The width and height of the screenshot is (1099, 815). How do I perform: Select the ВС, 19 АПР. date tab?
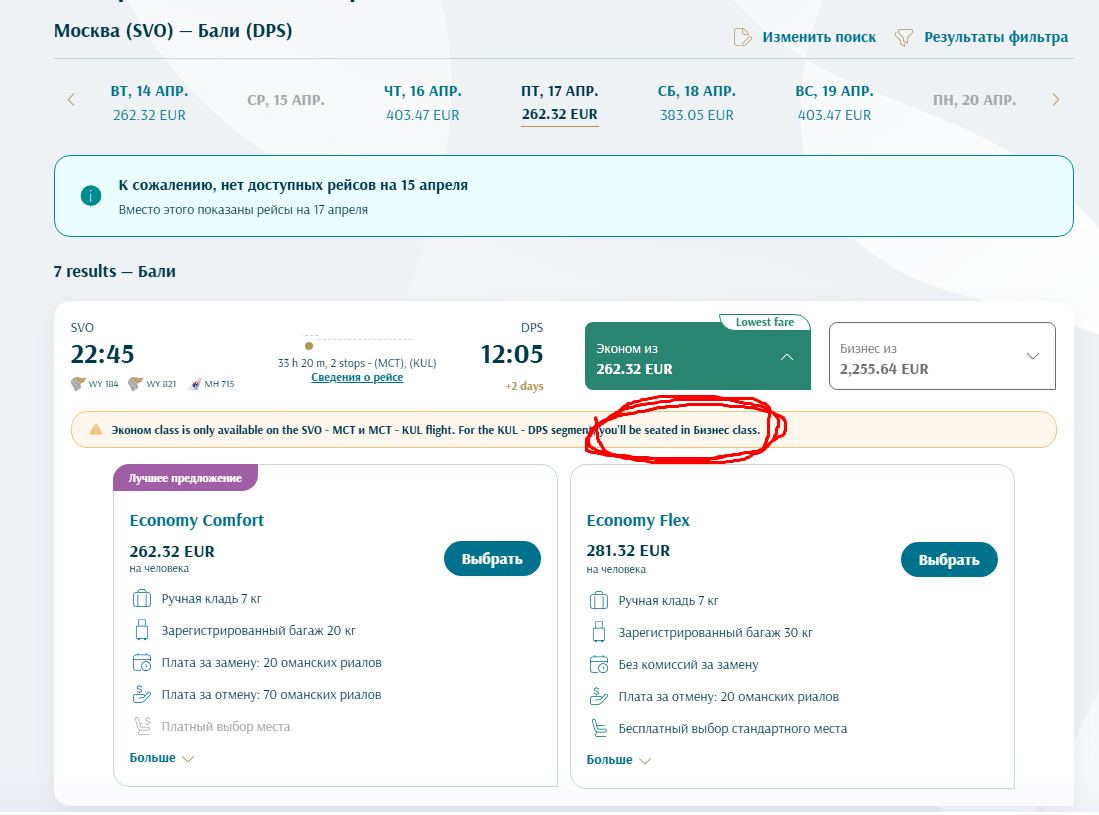pyautogui.click(x=834, y=103)
